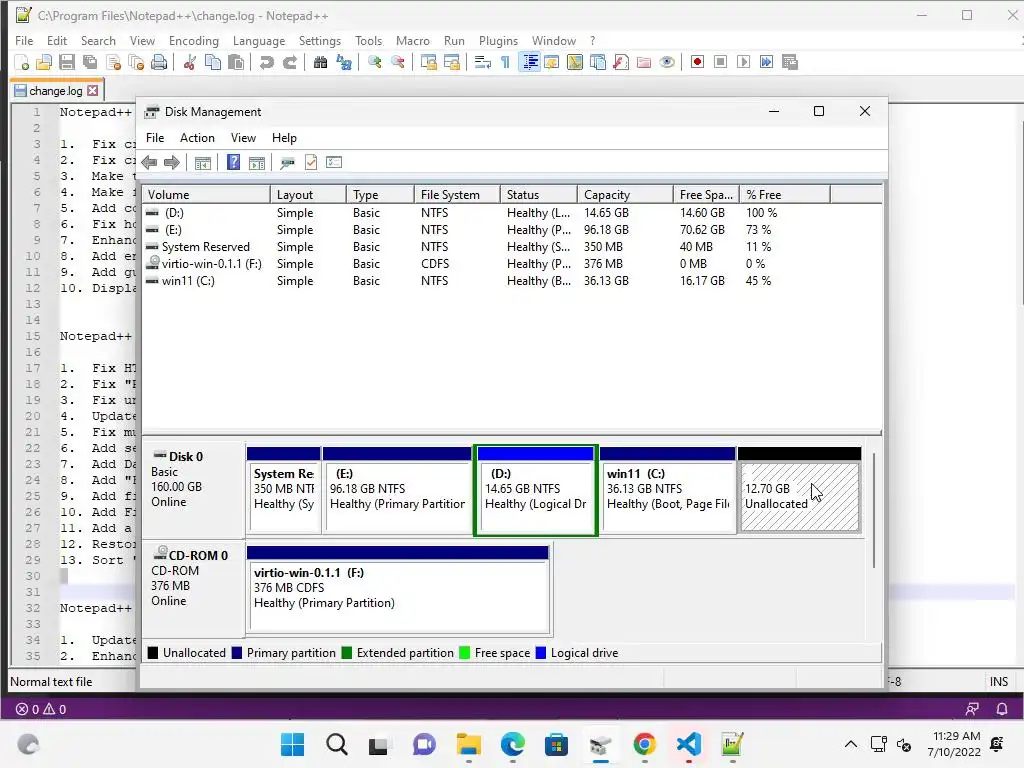
Task: Open Google Chrome from taskbar
Action: [645, 744]
